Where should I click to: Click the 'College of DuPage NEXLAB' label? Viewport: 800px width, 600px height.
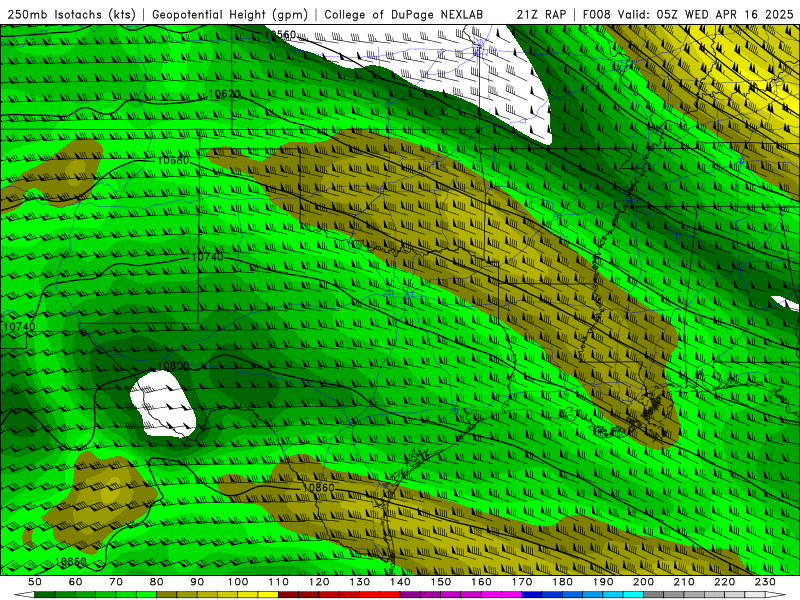[x=403, y=15]
